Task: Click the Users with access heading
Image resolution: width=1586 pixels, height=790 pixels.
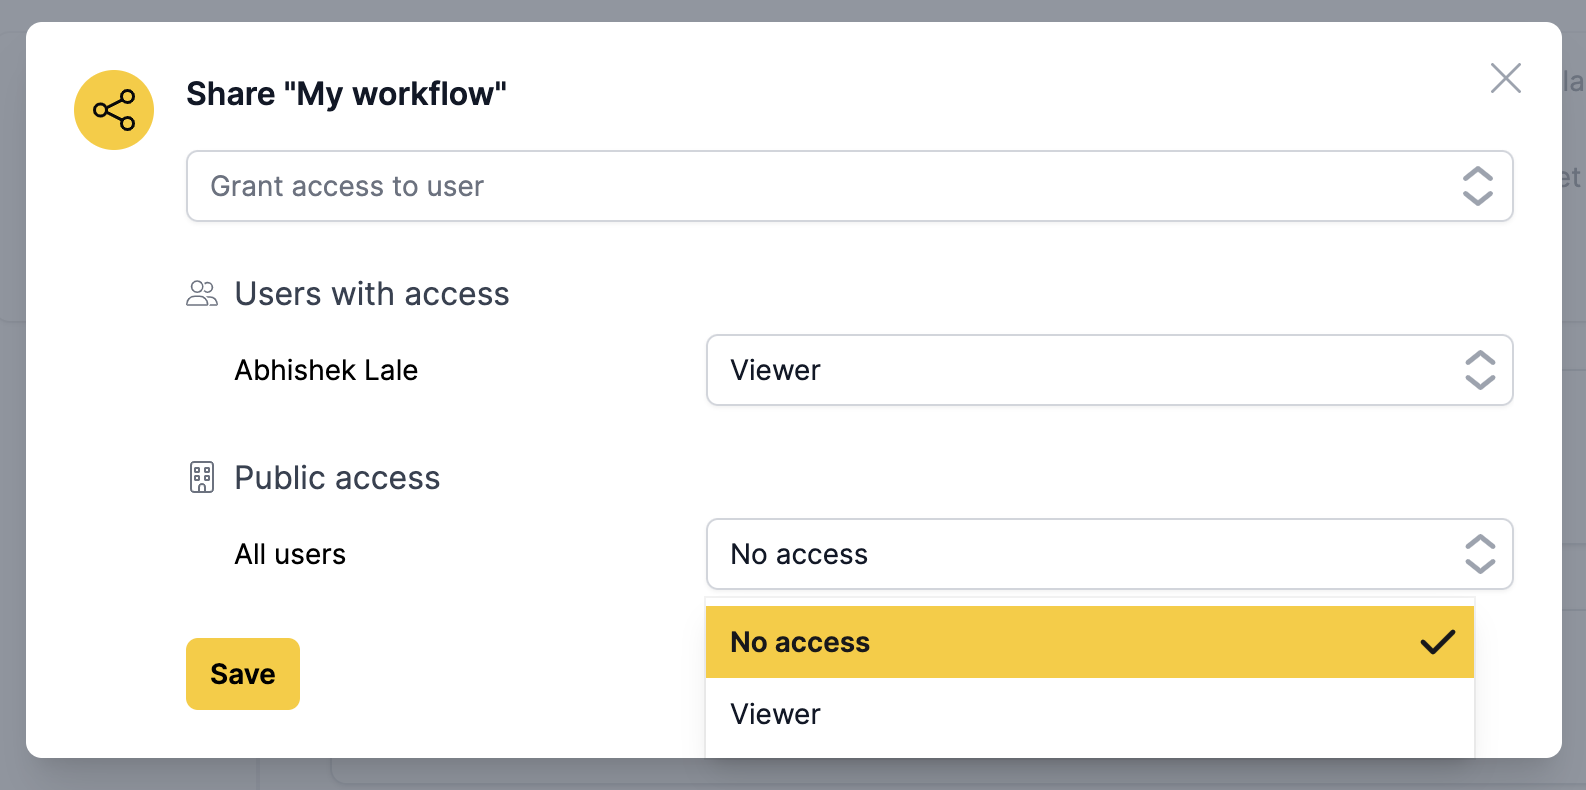Action: click(x=372, y=294)
